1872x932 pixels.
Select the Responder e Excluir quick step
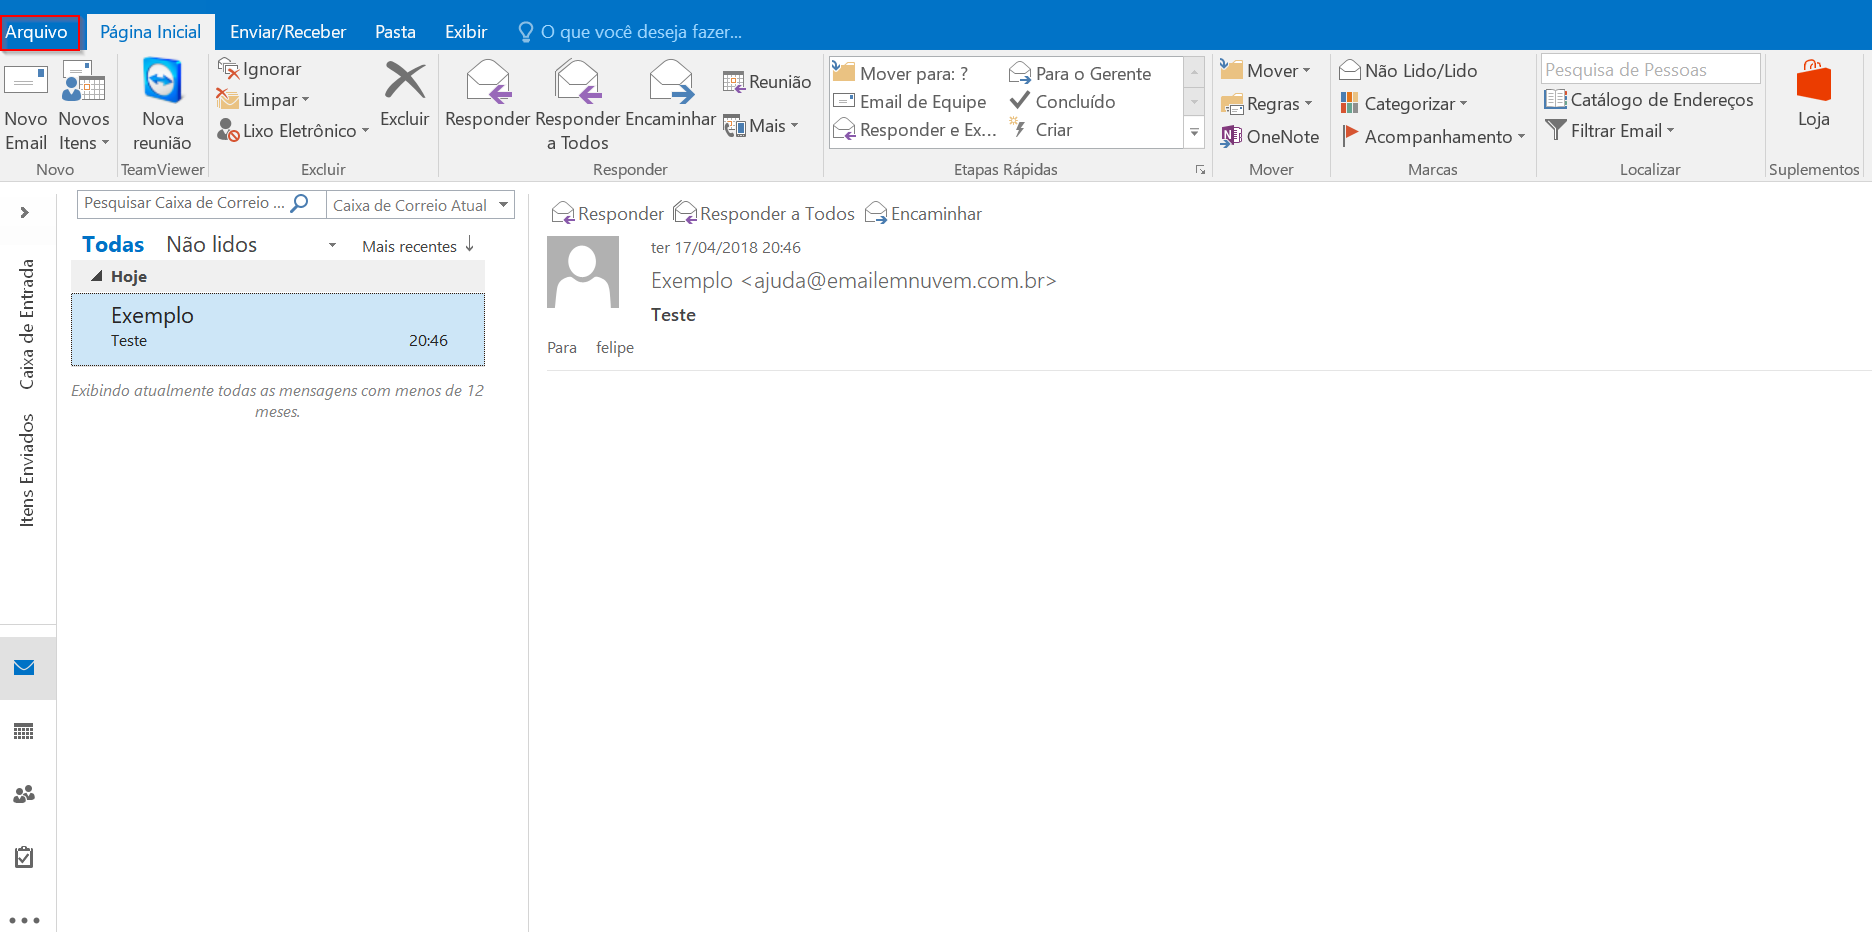click(915, 129)
